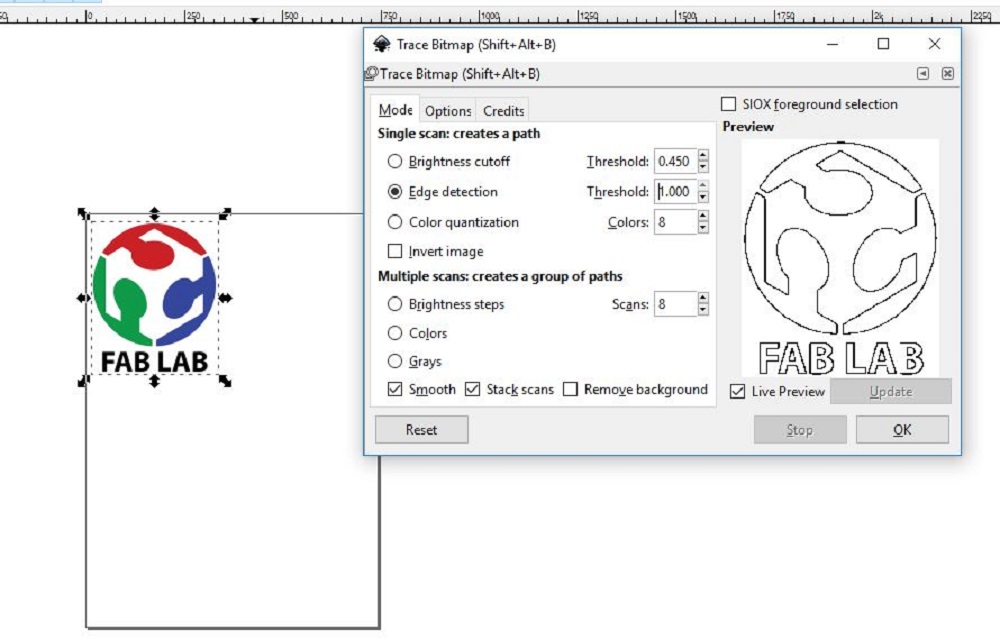Viewport: 1000px width, 640px height.
Task: Increase Edge detection threshold with up arrow
Action: [703, 185]
